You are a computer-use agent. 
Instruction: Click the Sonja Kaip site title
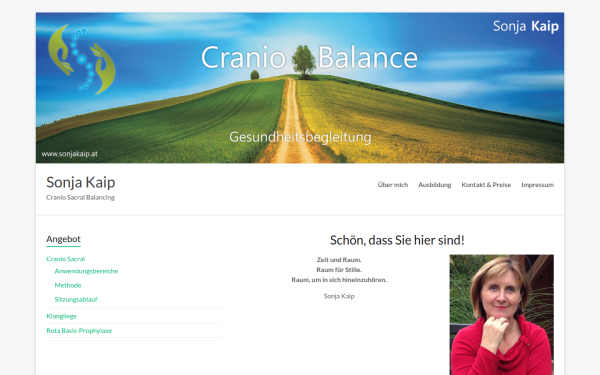click(80, 183)
